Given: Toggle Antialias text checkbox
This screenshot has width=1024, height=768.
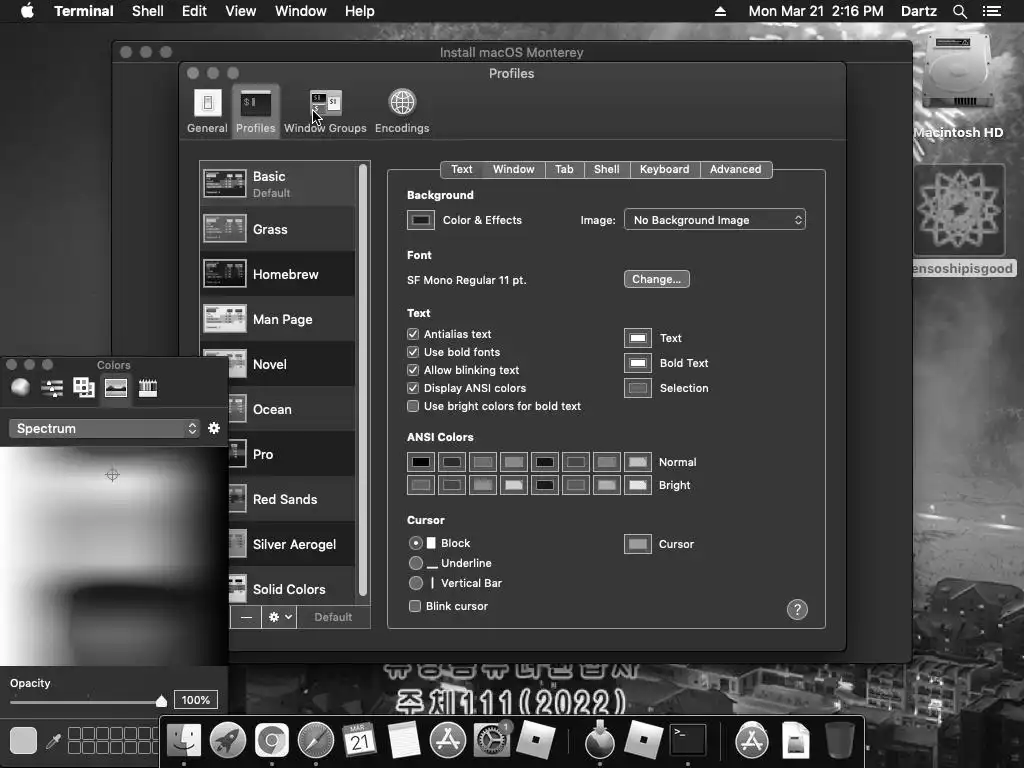Looking at the screenshot, I should coord(413,334).
